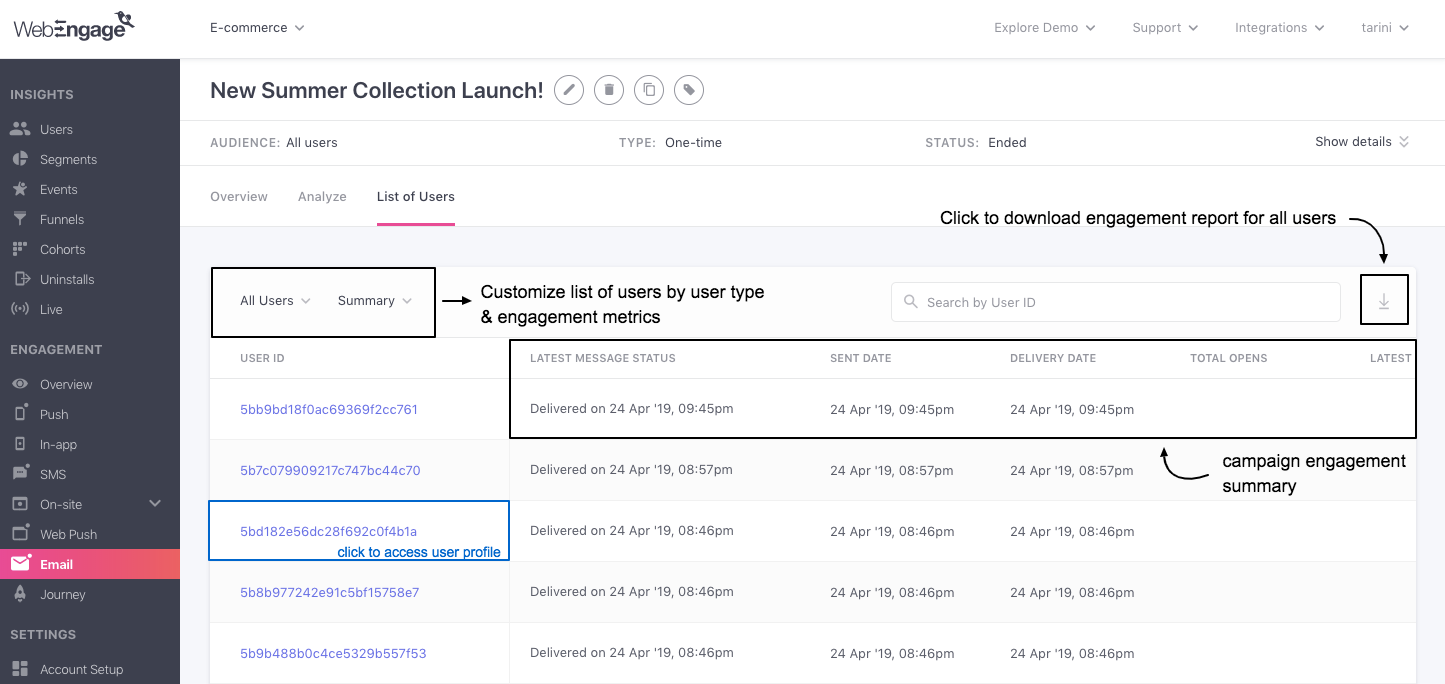Open the Integrations dropdown menu

pyautogui.click(x=1279, y=28)
